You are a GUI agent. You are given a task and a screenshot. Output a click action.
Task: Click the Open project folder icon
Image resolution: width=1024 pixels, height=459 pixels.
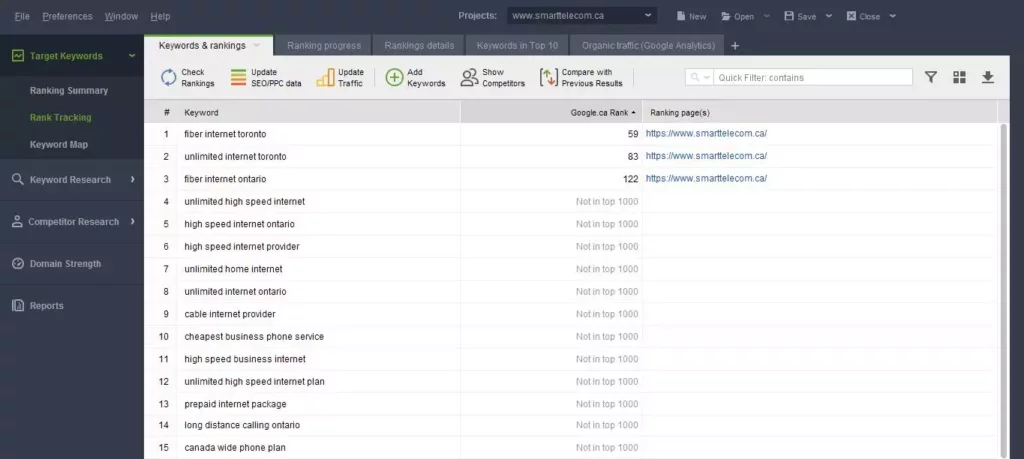pos(726,16)
